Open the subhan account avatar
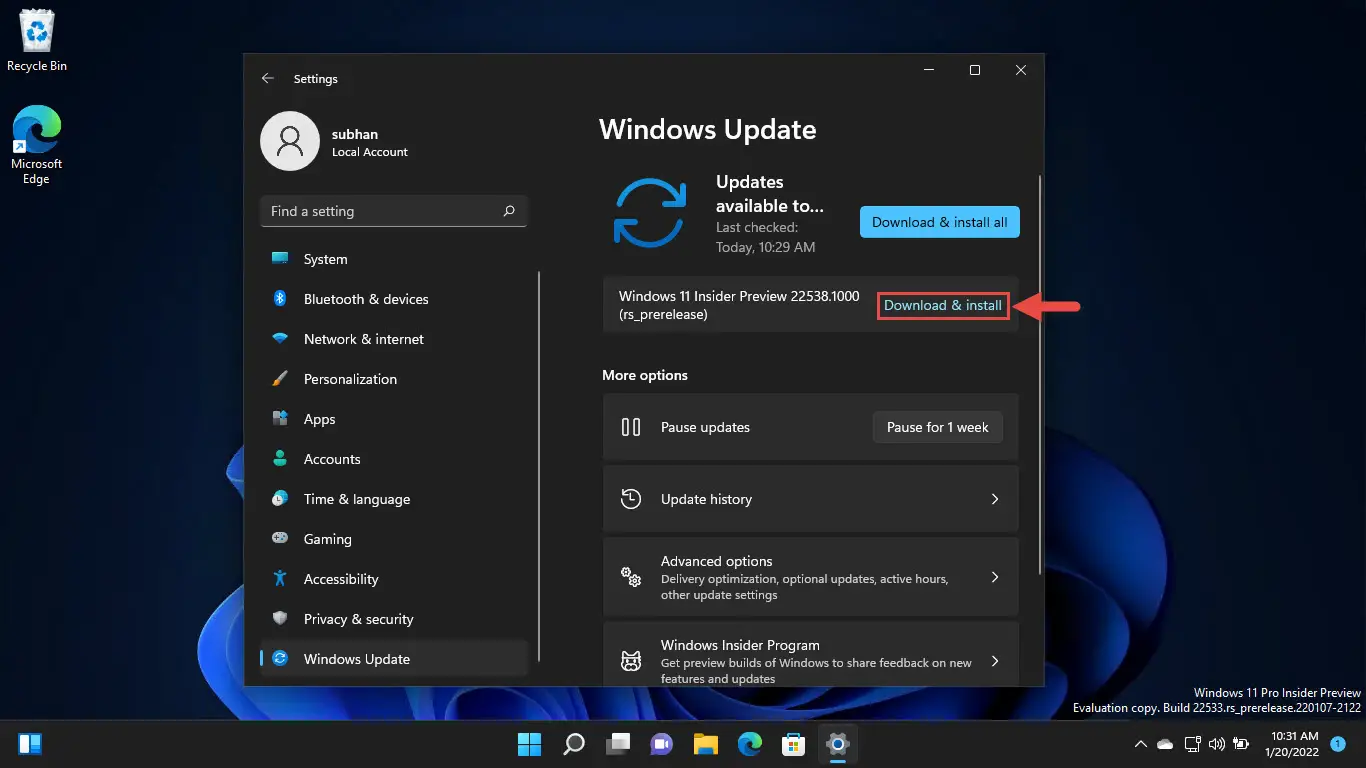This screenshot has width=1366, height=768. (290, 141)
